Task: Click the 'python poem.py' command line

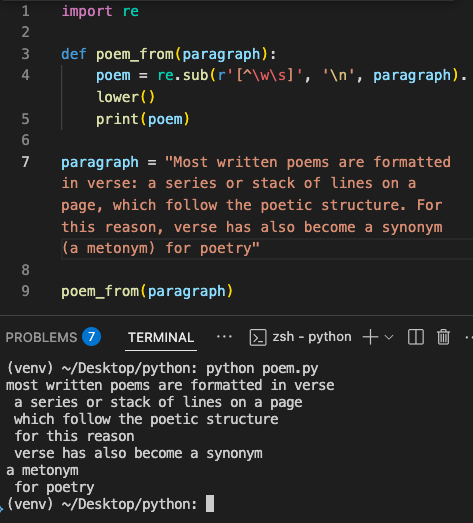Action: click(262, 369)
